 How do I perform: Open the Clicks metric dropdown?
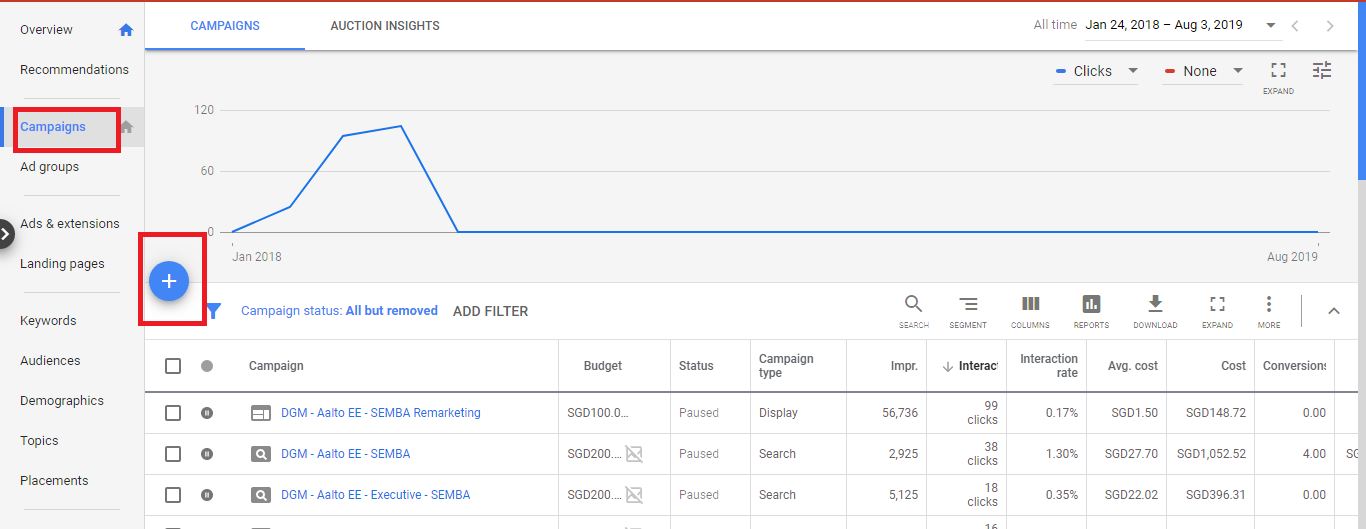click(x=1096, y=71)
